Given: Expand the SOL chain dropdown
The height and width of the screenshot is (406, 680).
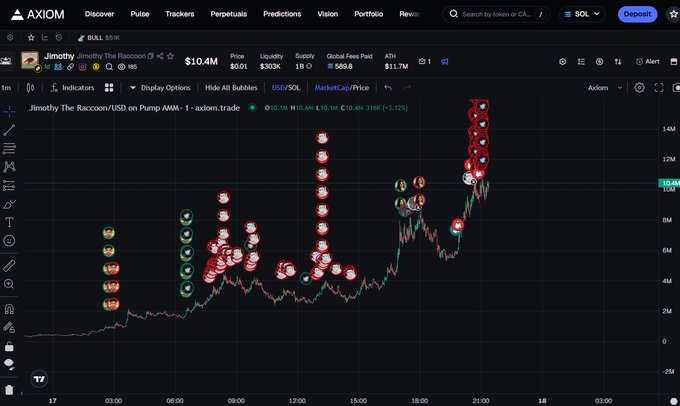Looking at the screenshot, I should click(x=582, y=14).
